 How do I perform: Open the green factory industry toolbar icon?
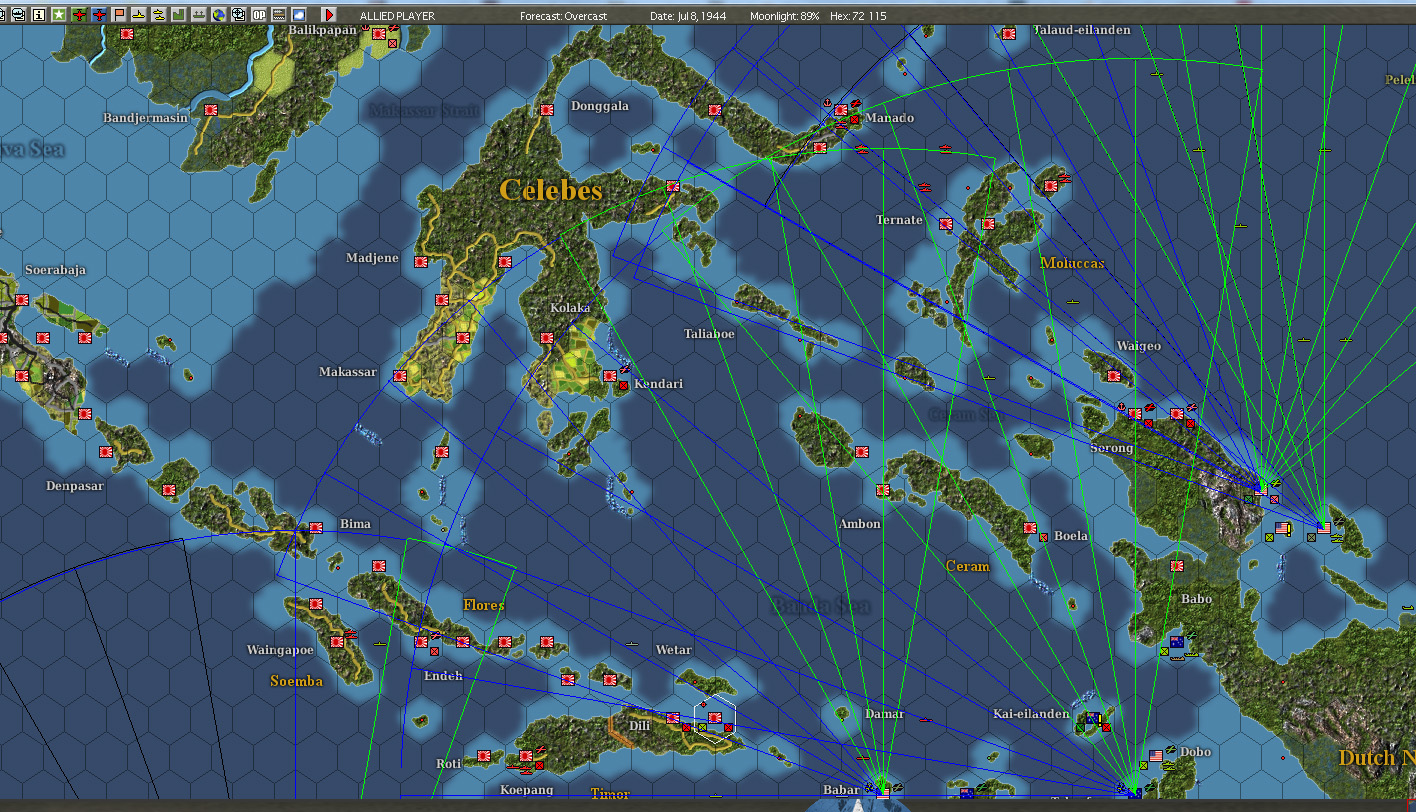[179, 15]
